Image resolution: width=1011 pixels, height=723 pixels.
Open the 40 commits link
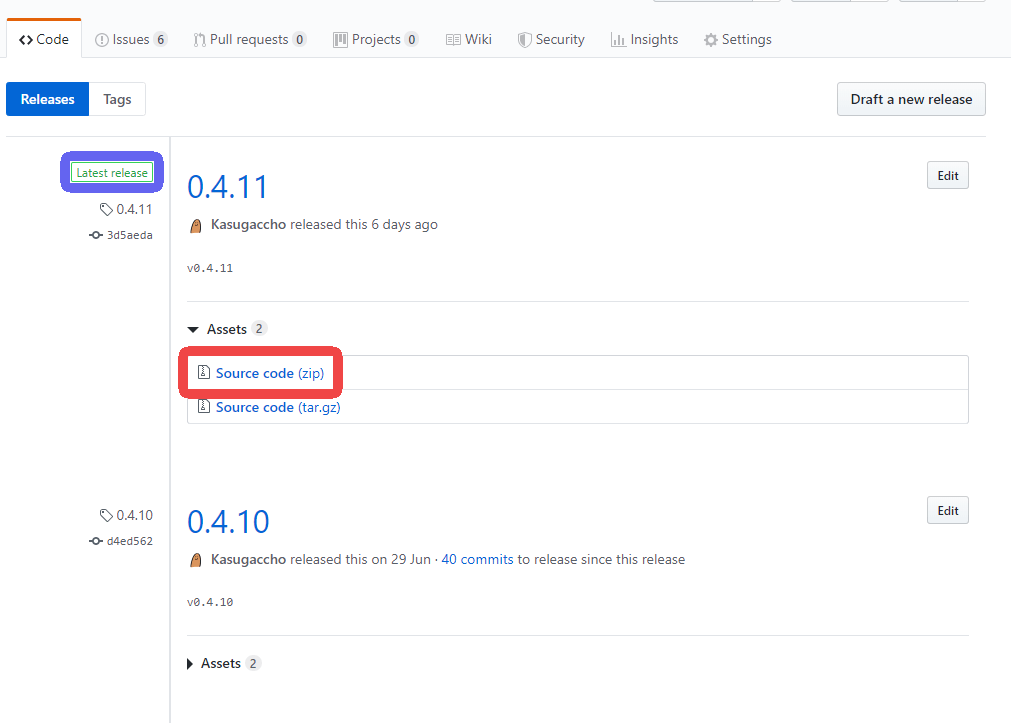[x=477, y=559]
